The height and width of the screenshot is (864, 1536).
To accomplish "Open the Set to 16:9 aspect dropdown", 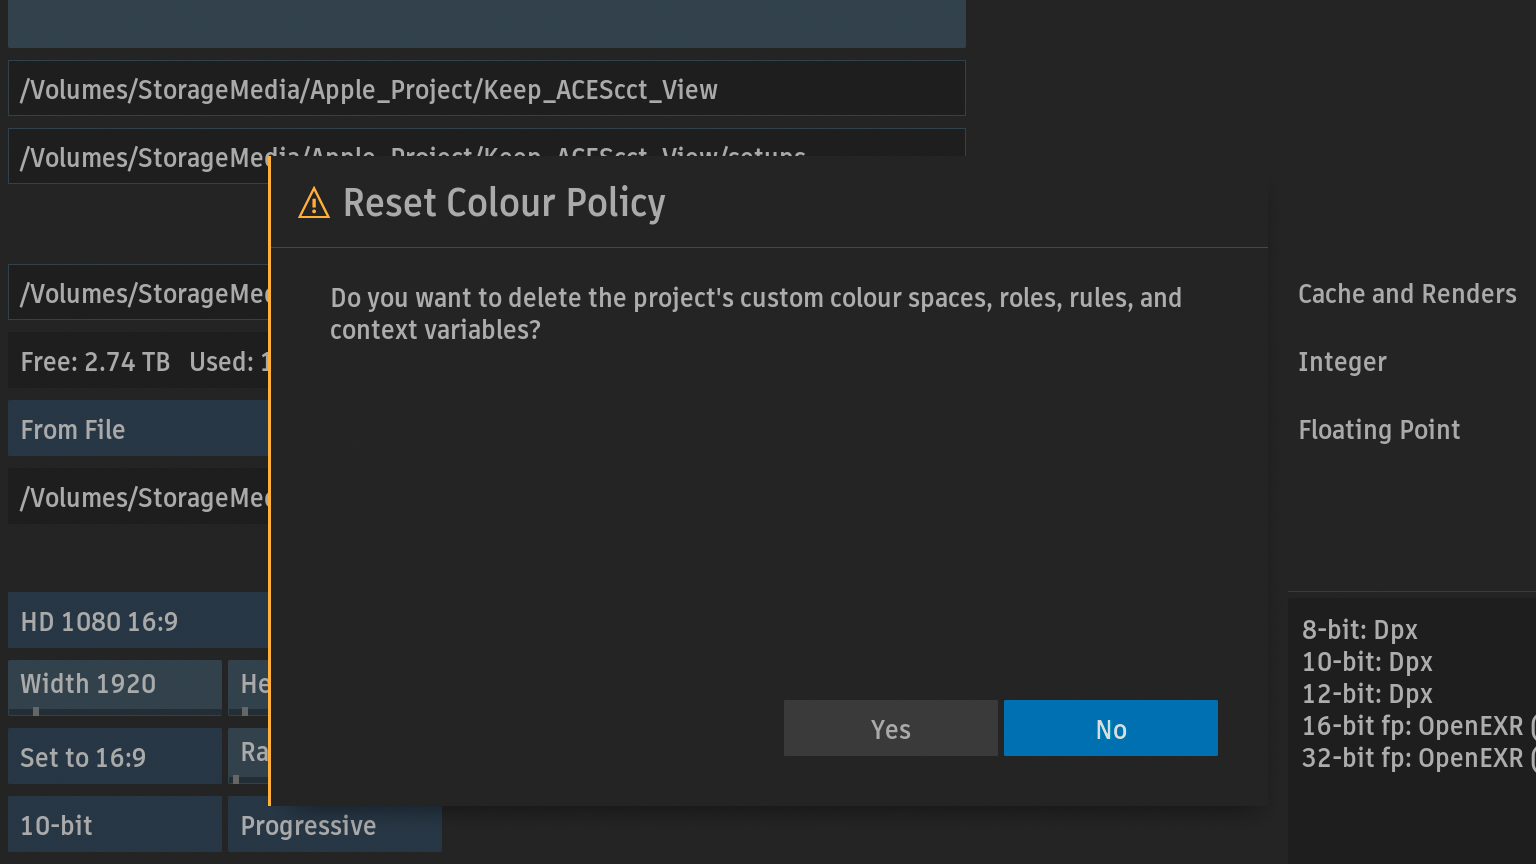I will [115, 757].
